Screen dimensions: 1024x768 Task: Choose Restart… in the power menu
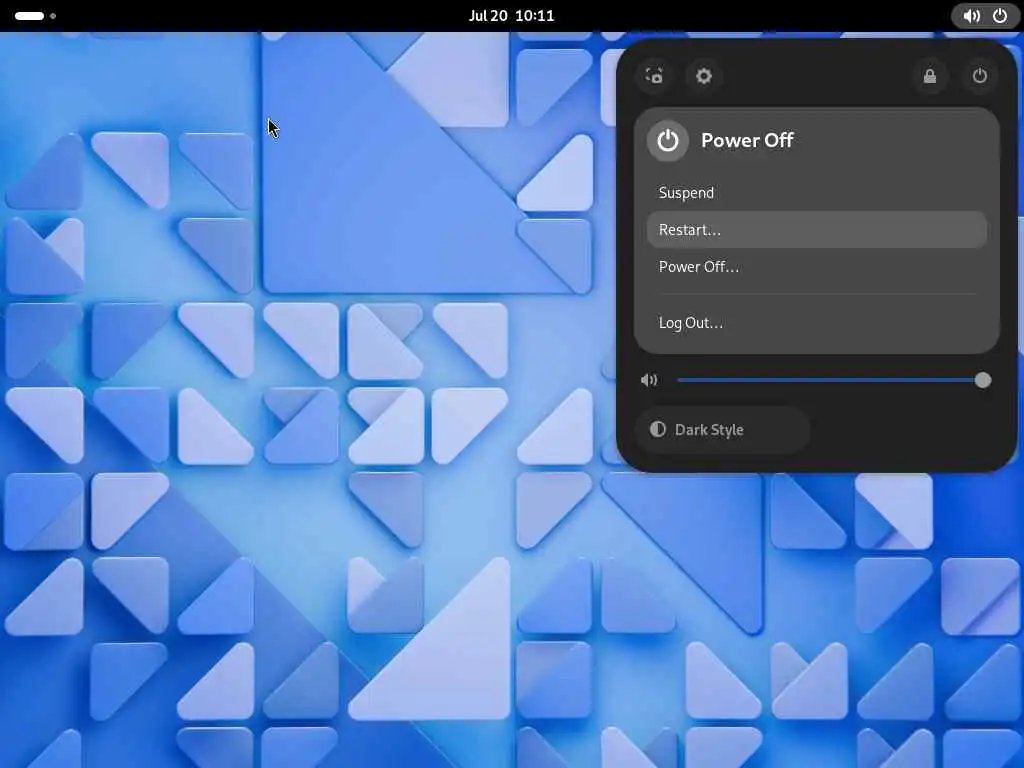[816, 230]
